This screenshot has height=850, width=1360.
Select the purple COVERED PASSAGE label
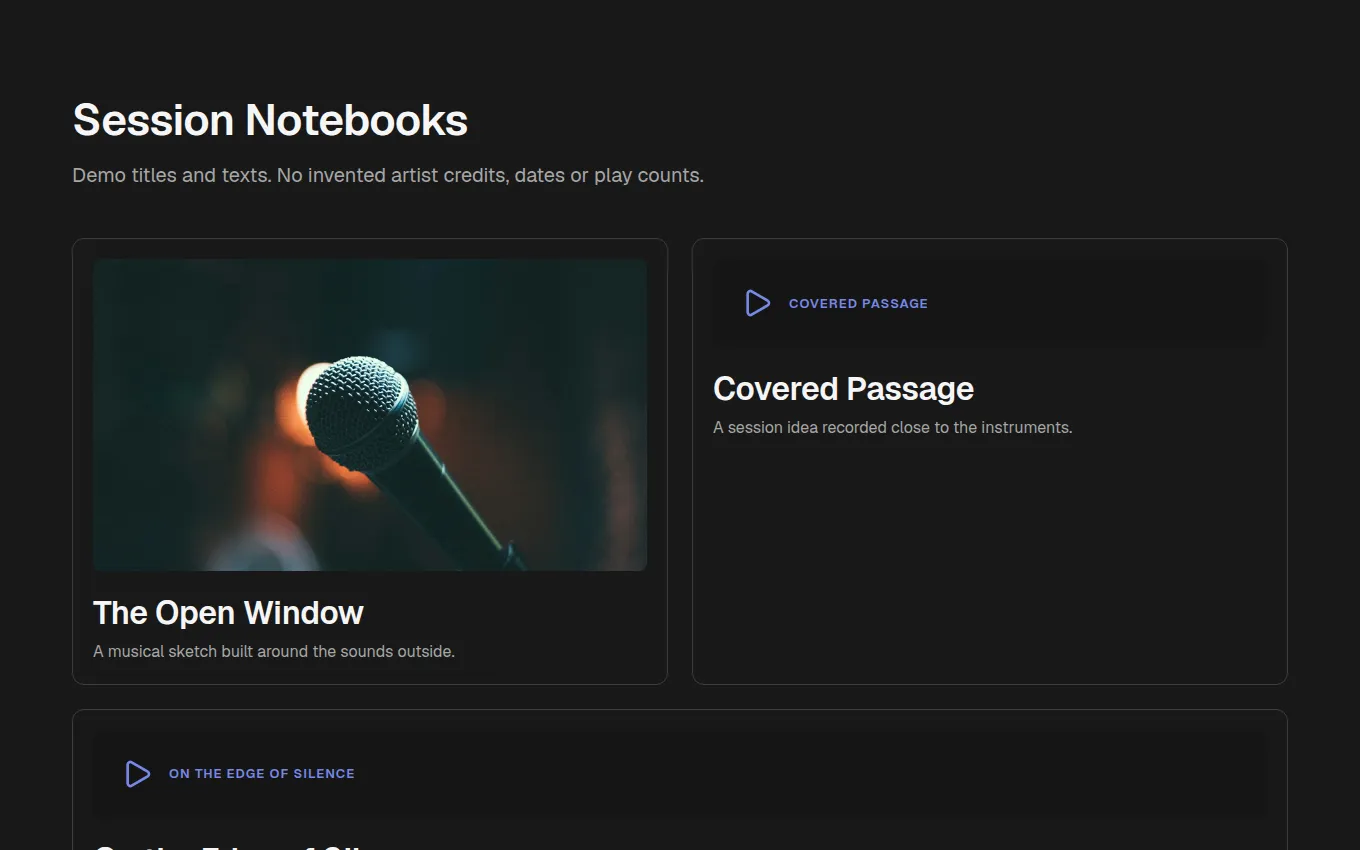(858, 303)
